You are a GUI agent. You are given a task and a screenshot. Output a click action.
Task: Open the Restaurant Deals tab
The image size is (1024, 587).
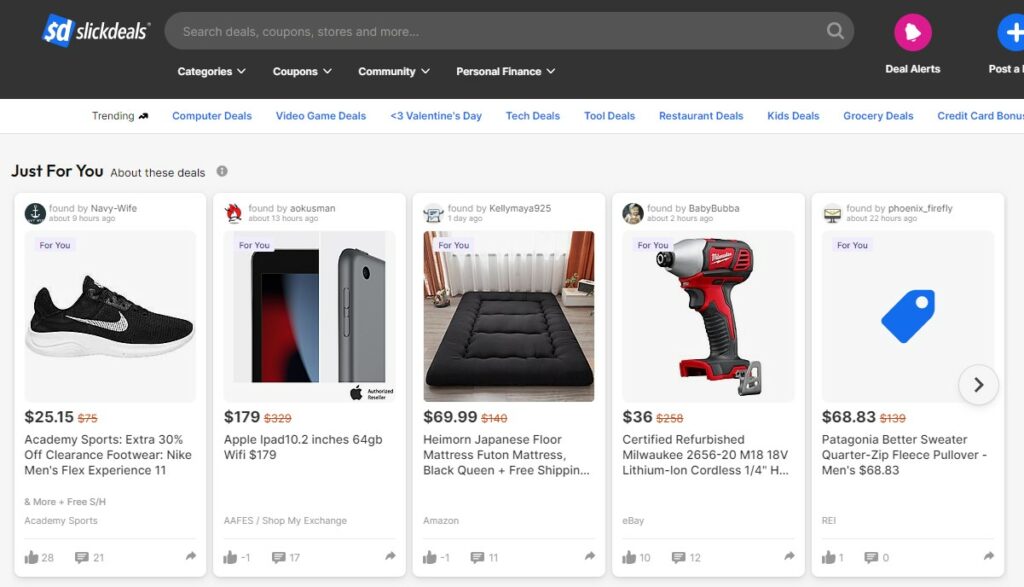[701, 116]
